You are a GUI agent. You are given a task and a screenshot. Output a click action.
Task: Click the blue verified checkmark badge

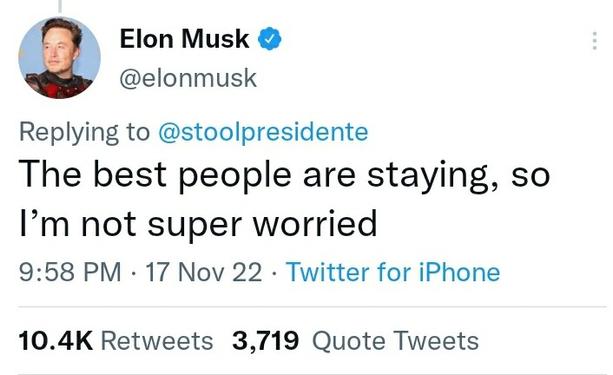[269, 39]
